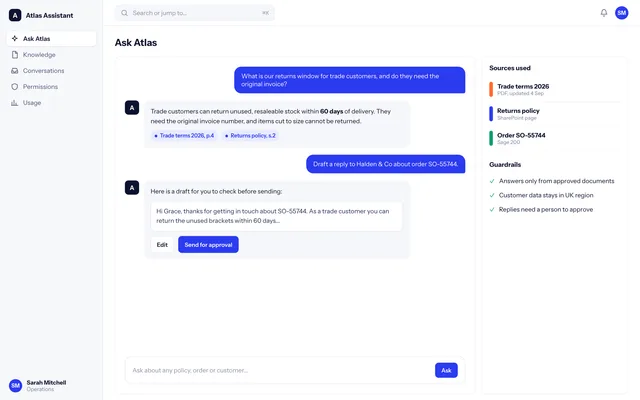Click the Atlas Assistant title text
This screenshot has height=400, width=640.
pyautogui.click(x=49, y=16)
